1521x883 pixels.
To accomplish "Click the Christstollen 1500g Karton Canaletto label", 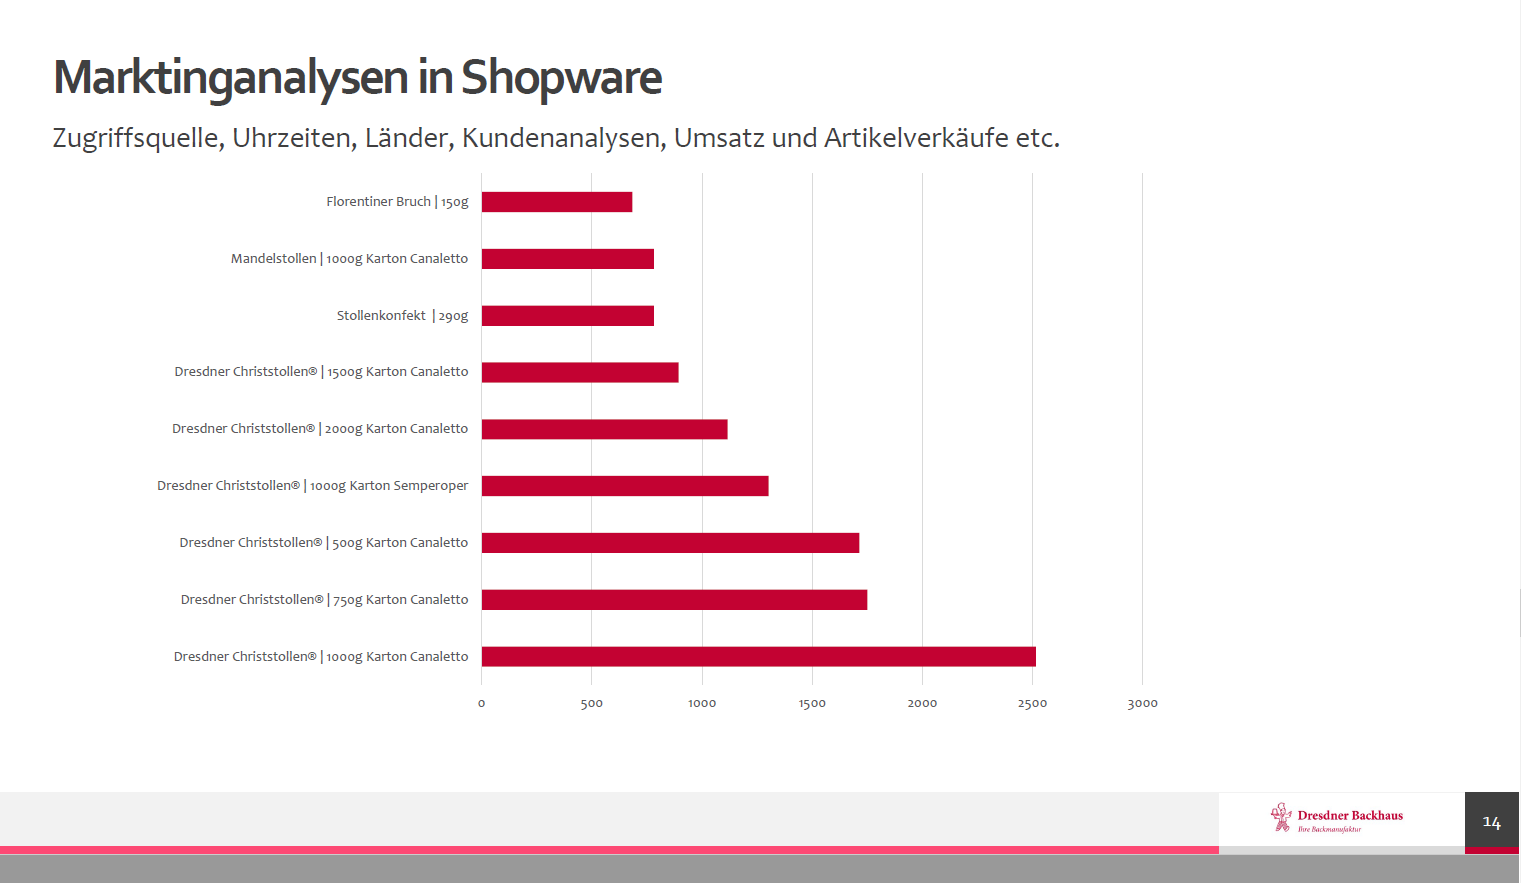I will pyautogui.click(x=321, y=372).
